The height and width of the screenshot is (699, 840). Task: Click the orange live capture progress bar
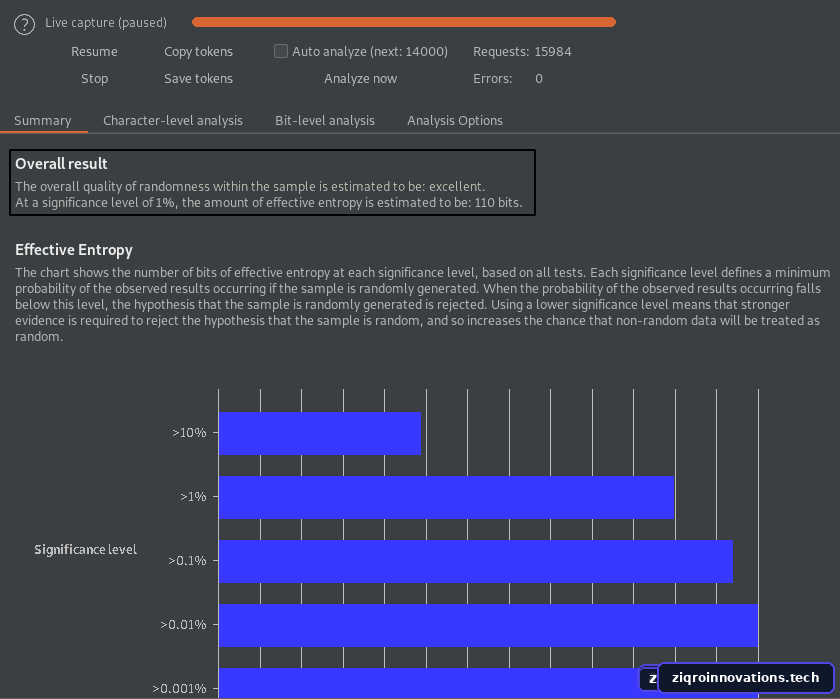click(404, 22)
